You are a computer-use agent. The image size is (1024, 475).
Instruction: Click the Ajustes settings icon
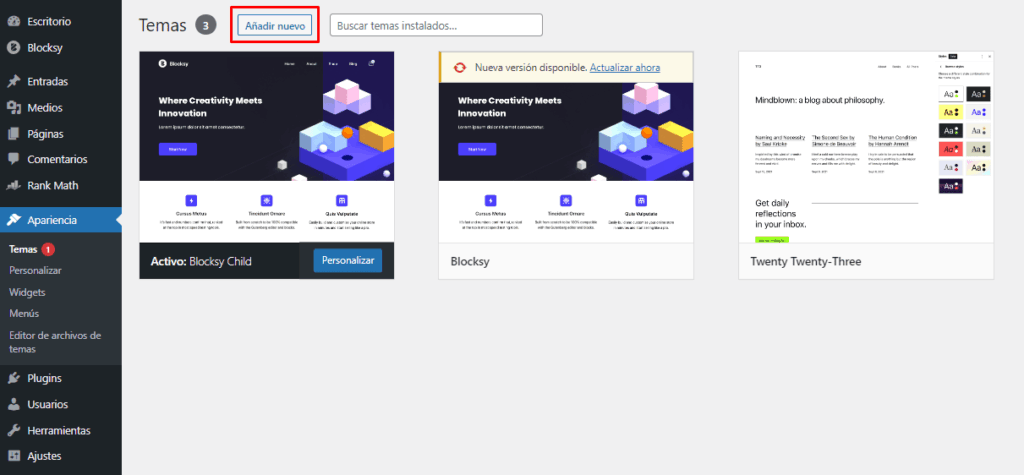13,455
